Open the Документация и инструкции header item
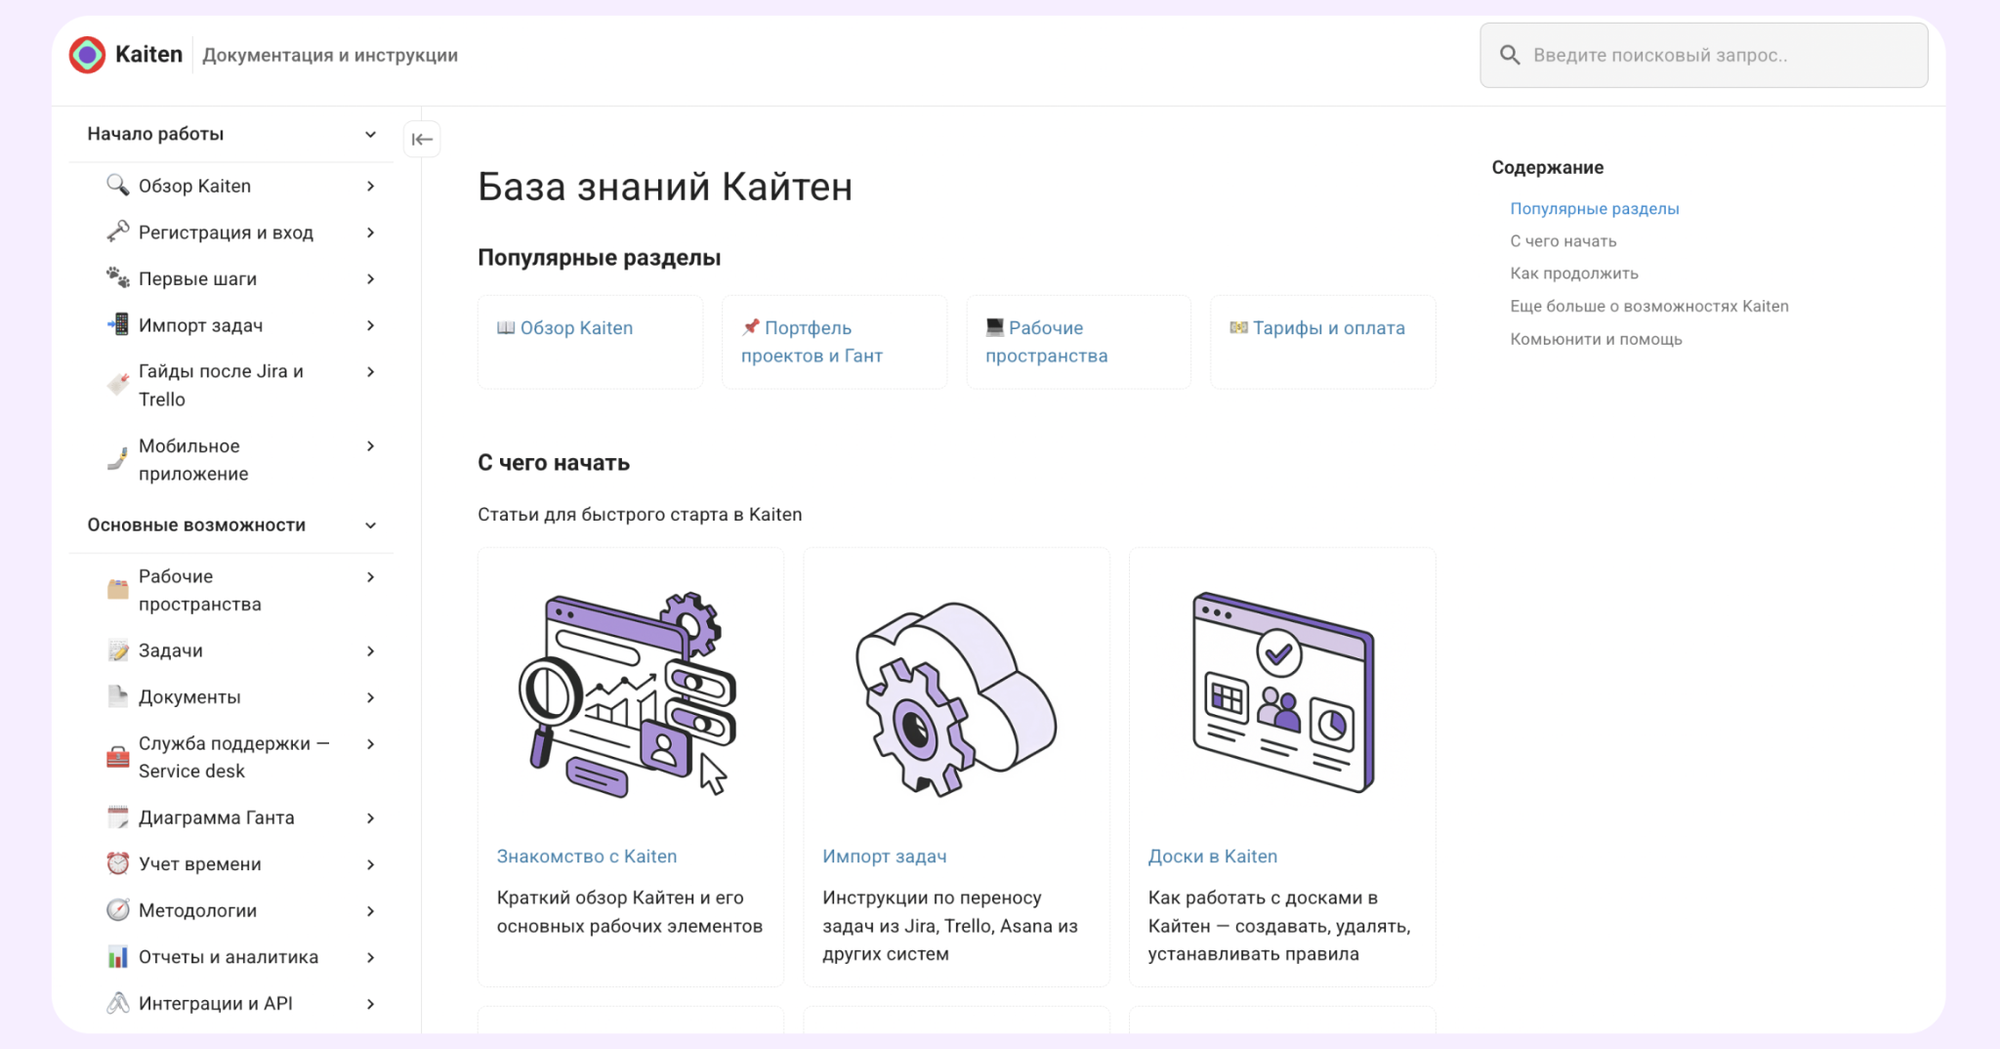This screenshot has width=2000, height=1049. pyautogui.click(x=330, y=55)
